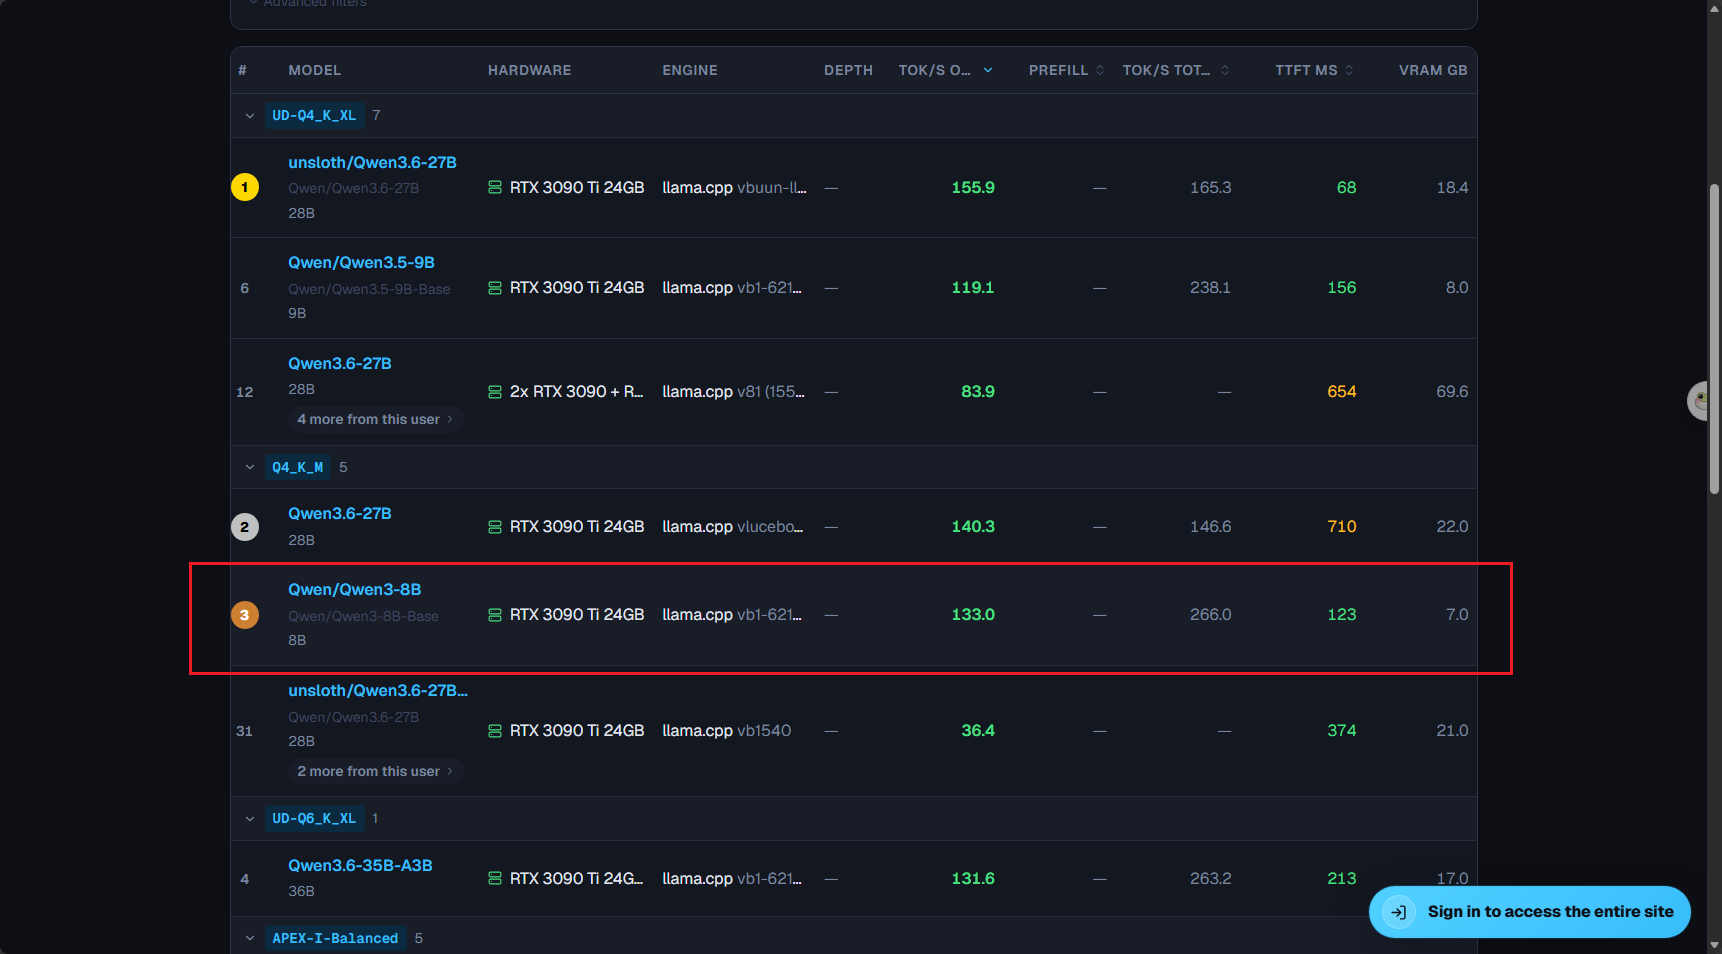The width and height of the screenshot is (1722, 954).
Task: Click the gold rank 1 badge
Action: 245,187
